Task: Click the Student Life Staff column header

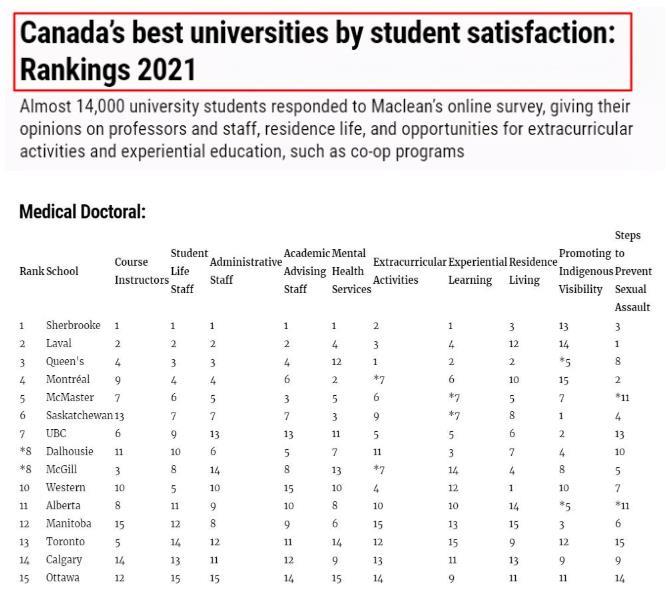Action: click(x=189, y=271)
